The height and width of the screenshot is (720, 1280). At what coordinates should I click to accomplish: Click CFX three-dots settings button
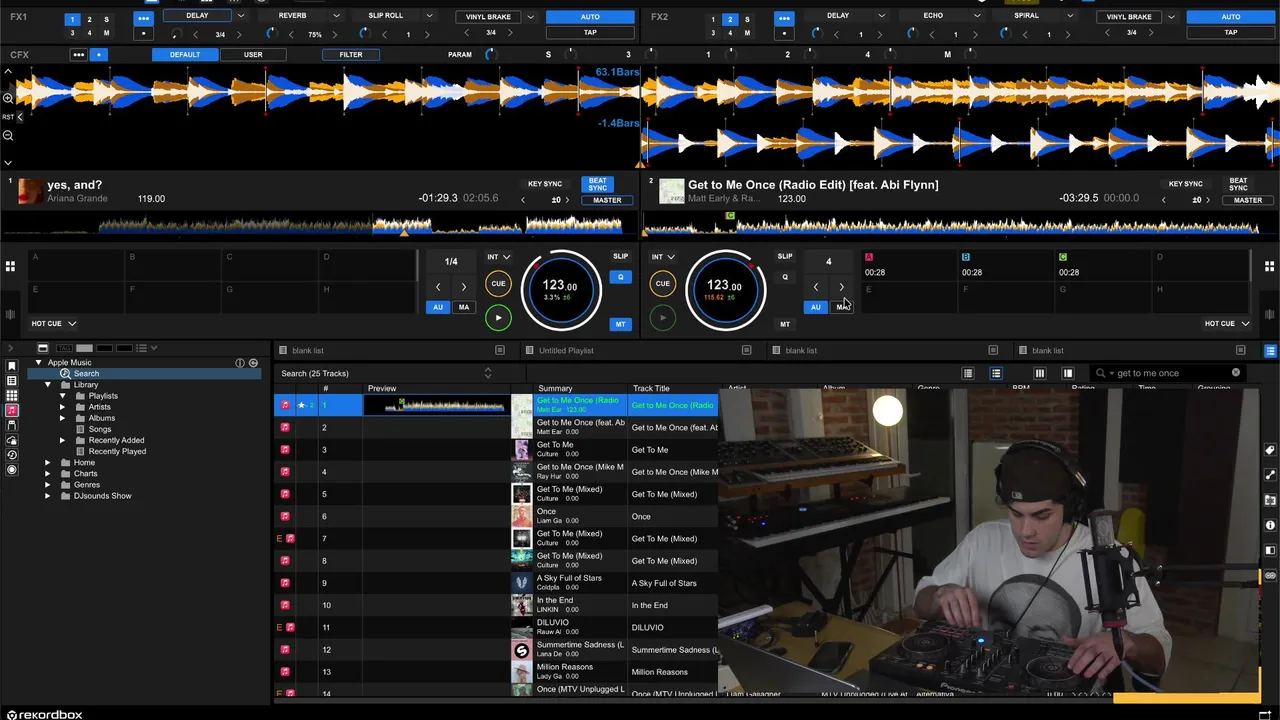[79, 54]
